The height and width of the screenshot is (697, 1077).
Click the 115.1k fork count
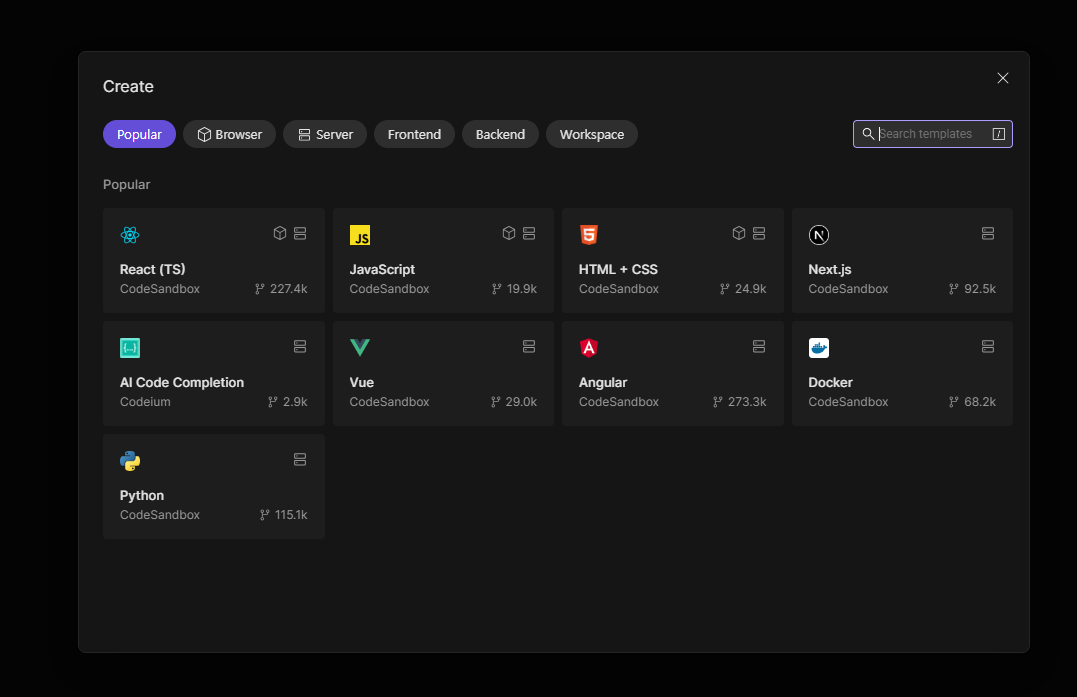(291, 515)
